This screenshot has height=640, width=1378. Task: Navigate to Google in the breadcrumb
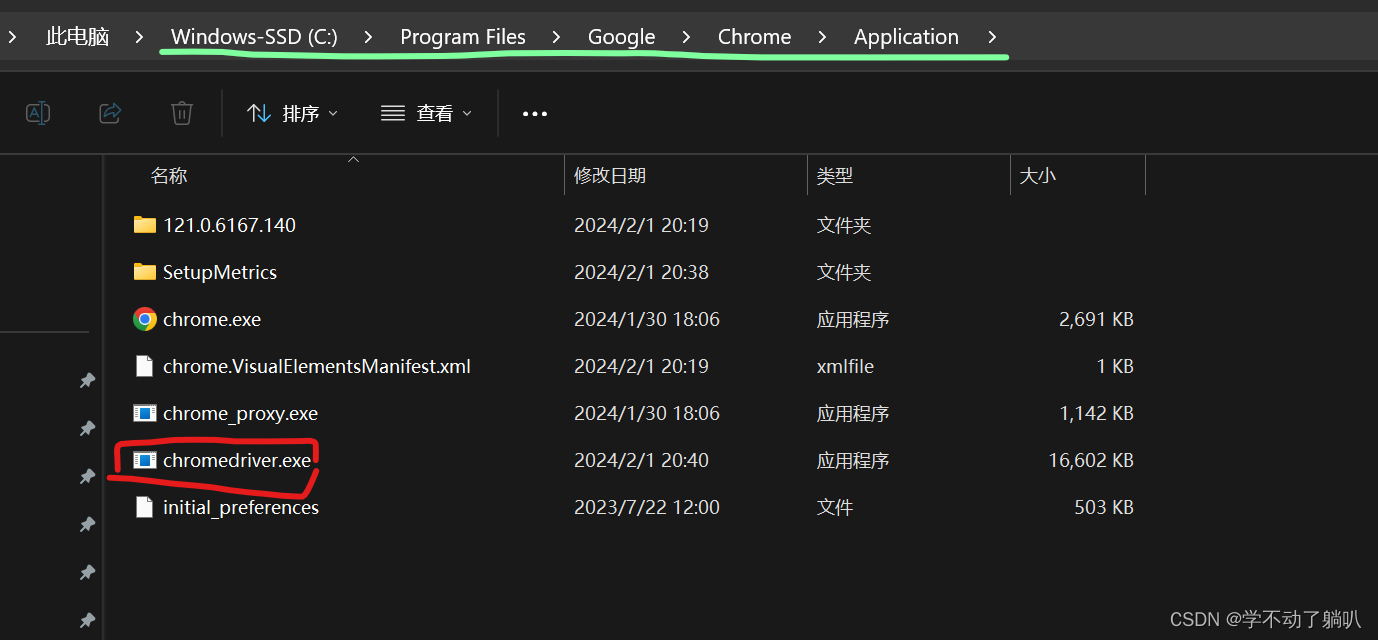click(621, 37)
